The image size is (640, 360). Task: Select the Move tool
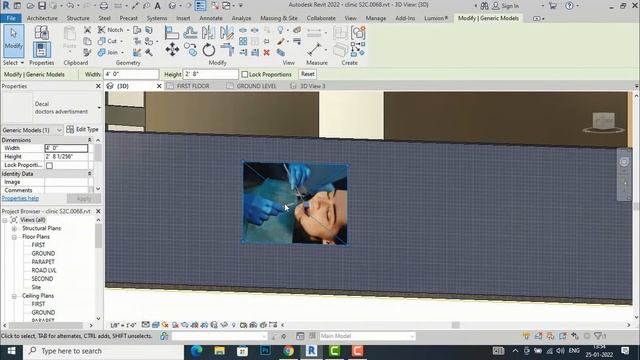pos(172,50)
